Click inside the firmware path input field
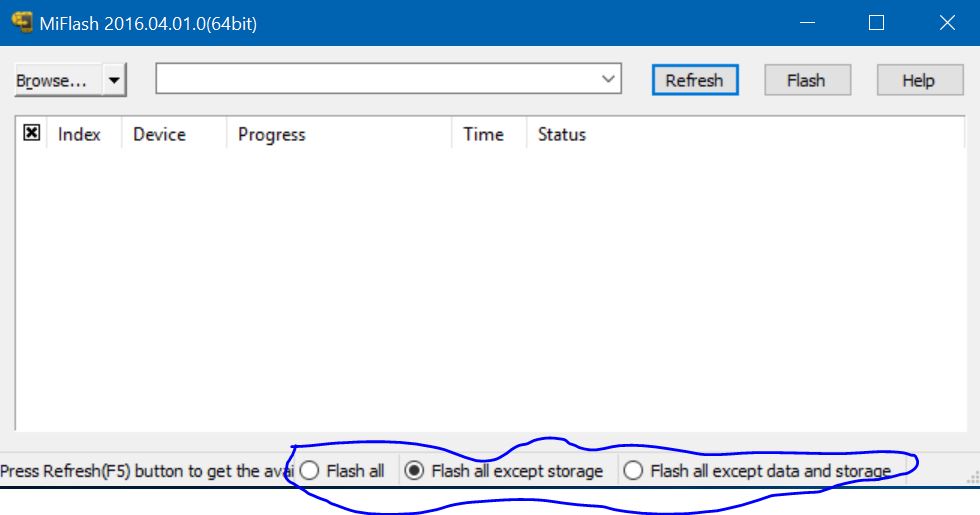 pyautogui.click(x=377, y=79)
